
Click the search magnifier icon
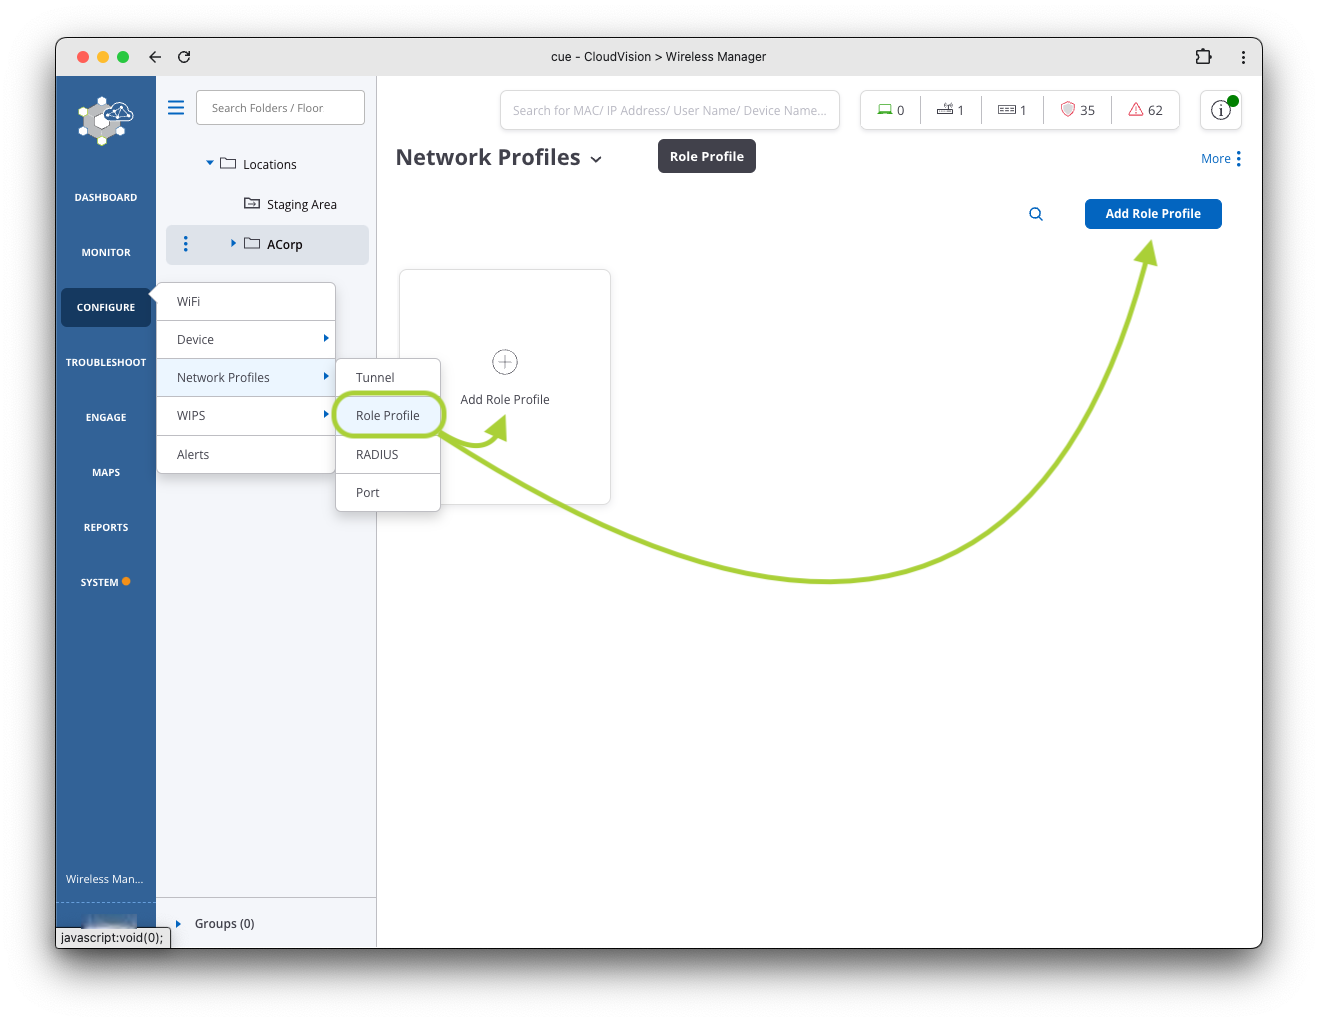click(1036, 214)
